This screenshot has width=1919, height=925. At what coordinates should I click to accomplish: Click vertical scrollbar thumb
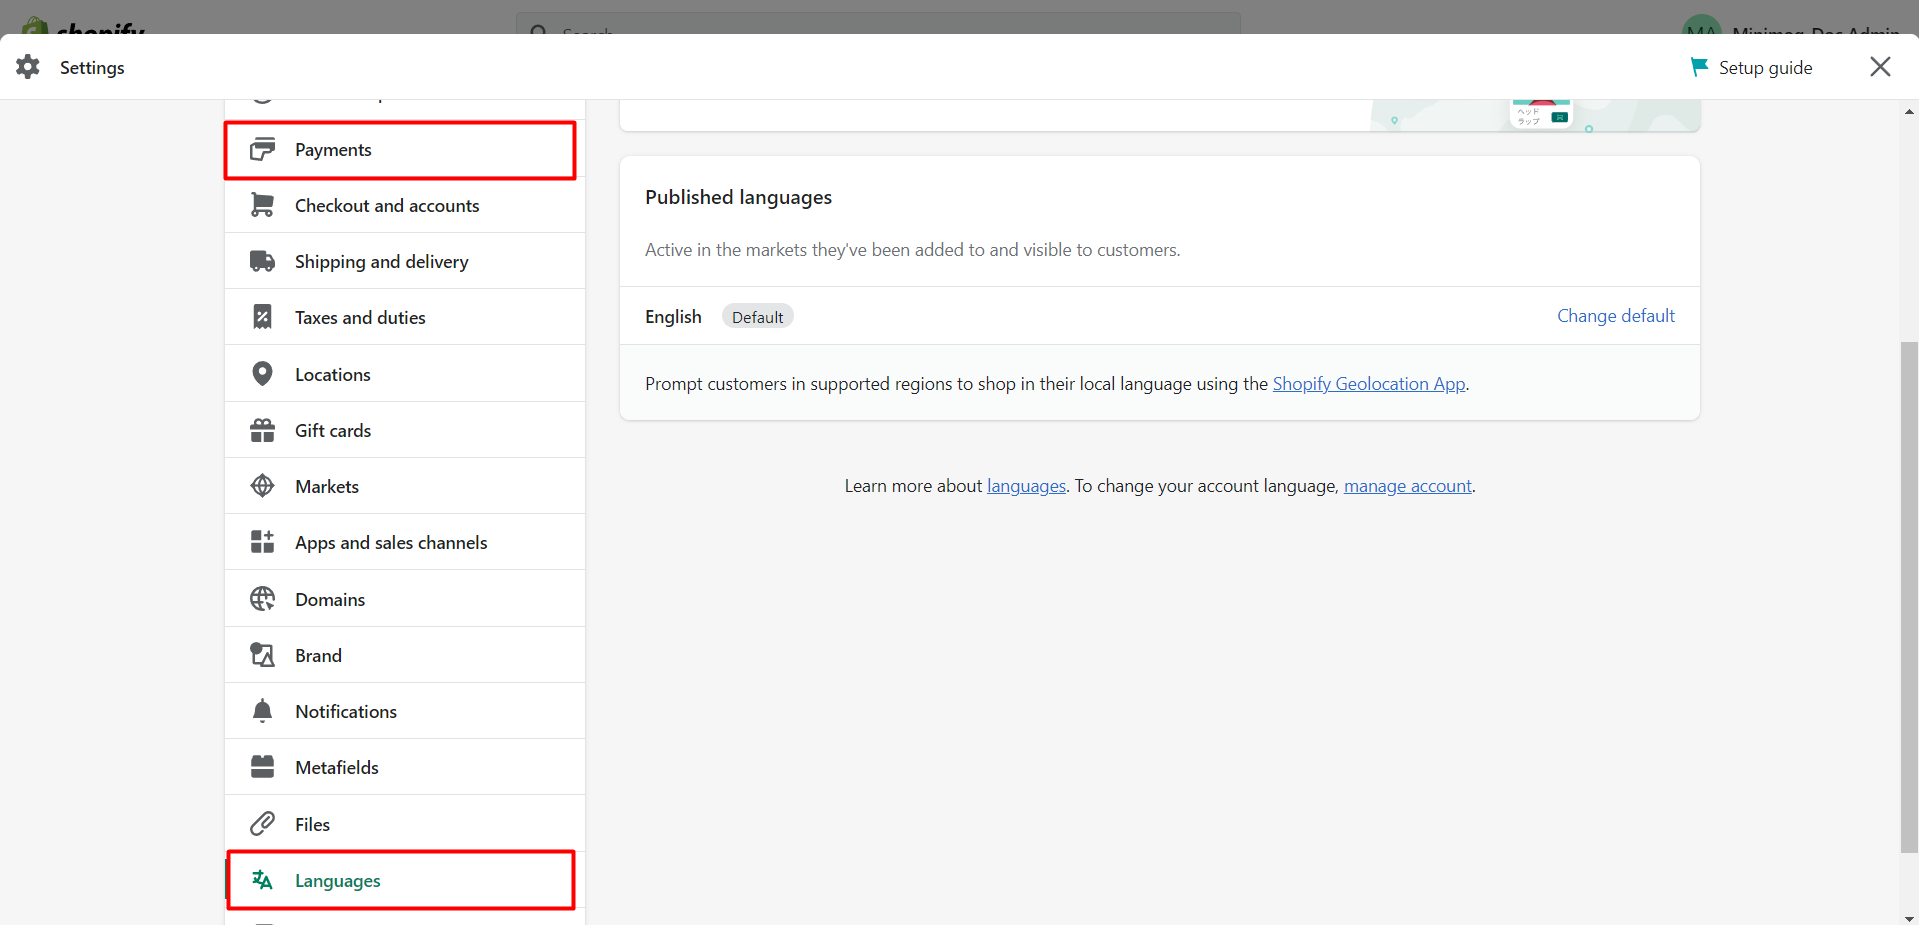(1909, 597)
